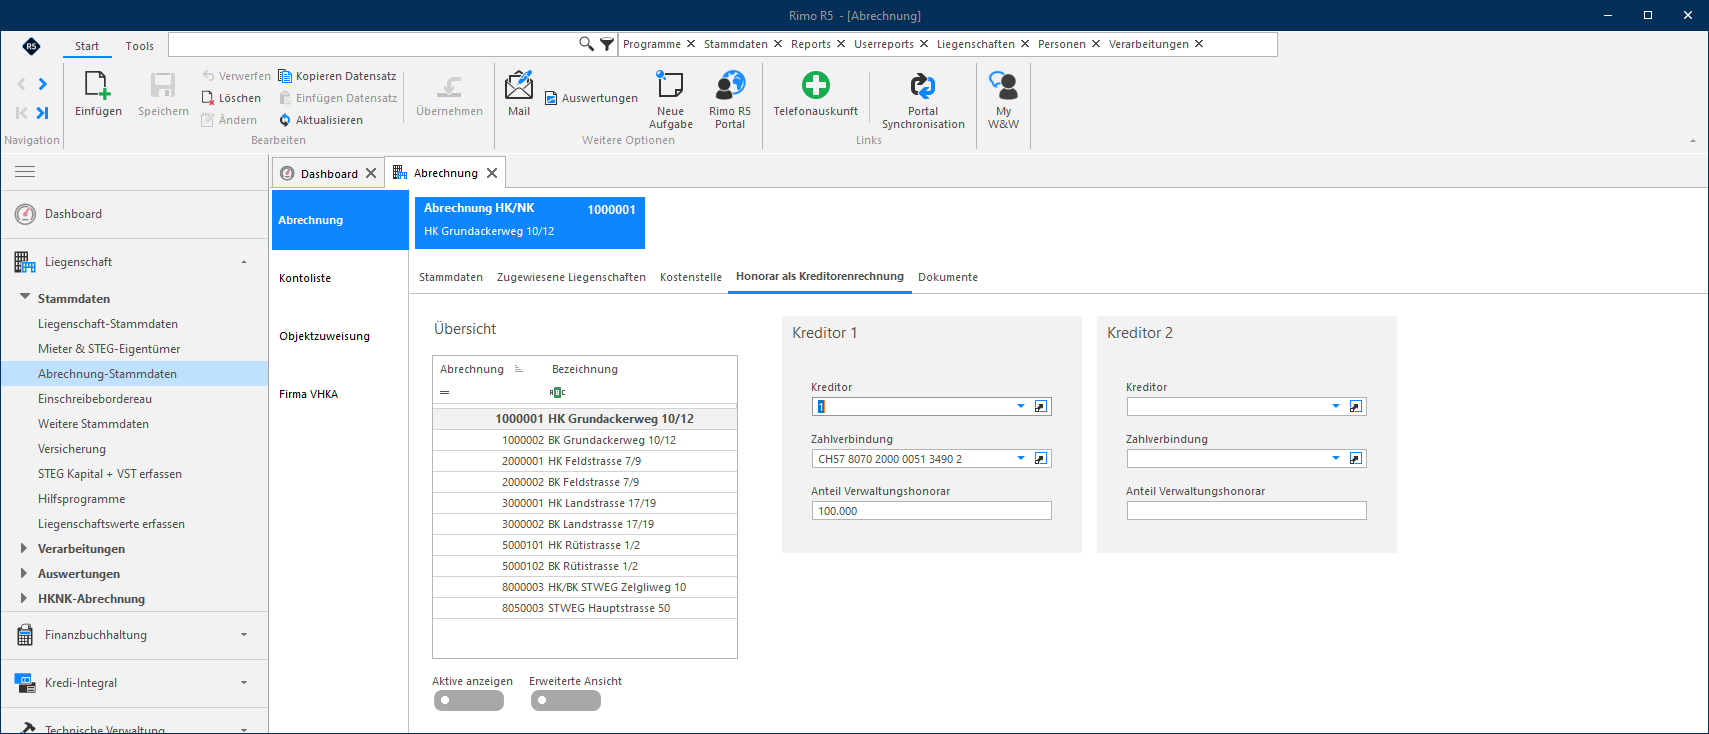This screenshot has height=734, width=1709.
Task: Open Kreditor 1 Kreditor dropdown
Action: coord(1021,406)
